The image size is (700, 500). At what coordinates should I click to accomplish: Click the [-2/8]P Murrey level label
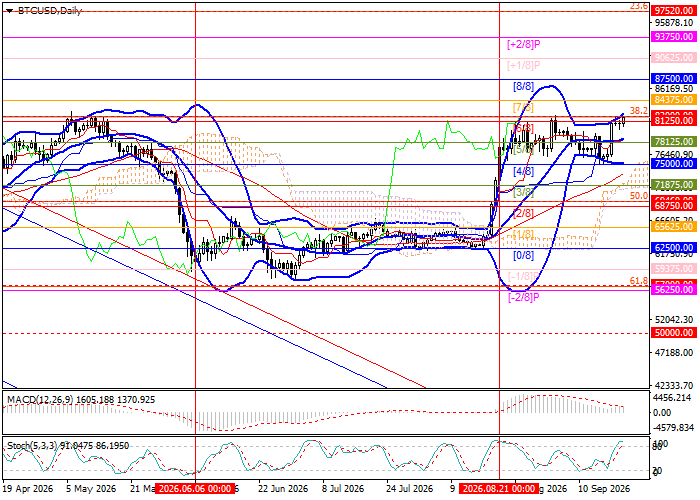pyautogui.click(x=524, y=297)
